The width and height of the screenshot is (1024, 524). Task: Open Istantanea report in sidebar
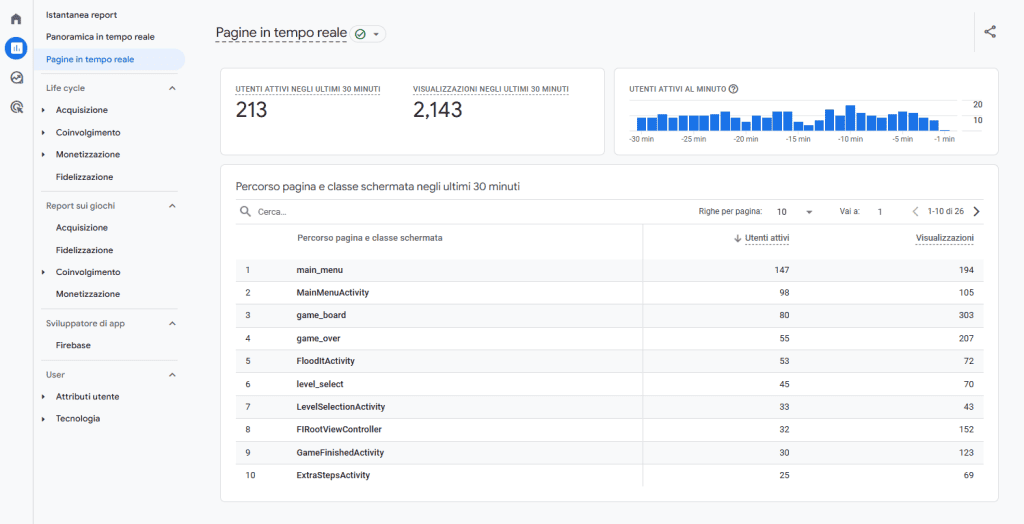82,14
